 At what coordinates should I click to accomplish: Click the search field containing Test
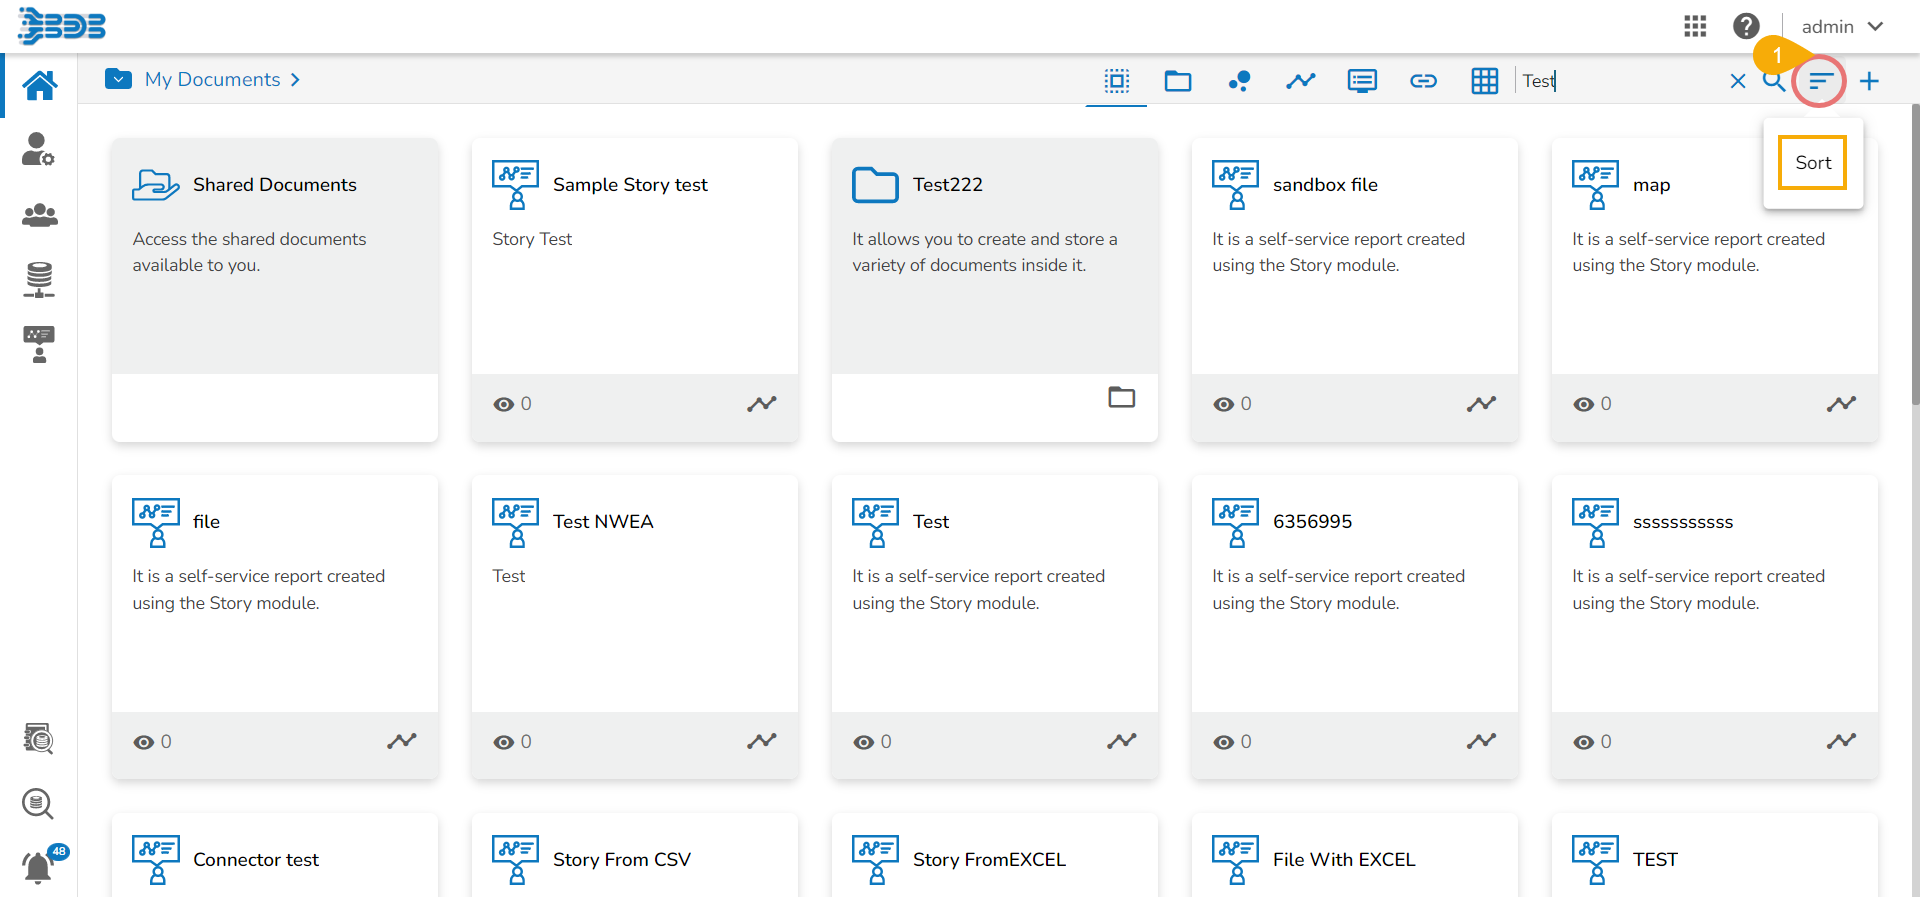[1620, 81]
